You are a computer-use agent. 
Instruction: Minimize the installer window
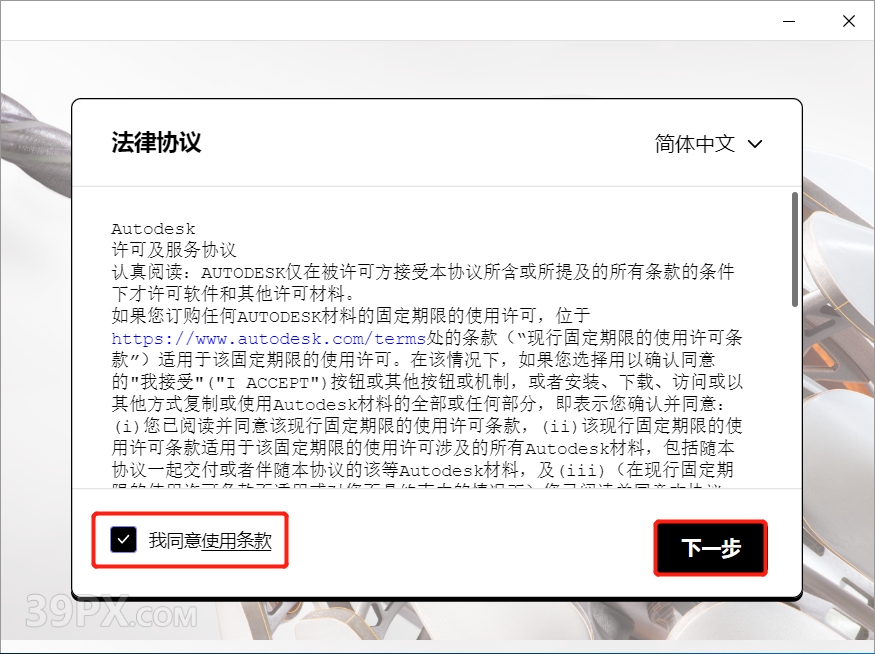click(789, 21)
